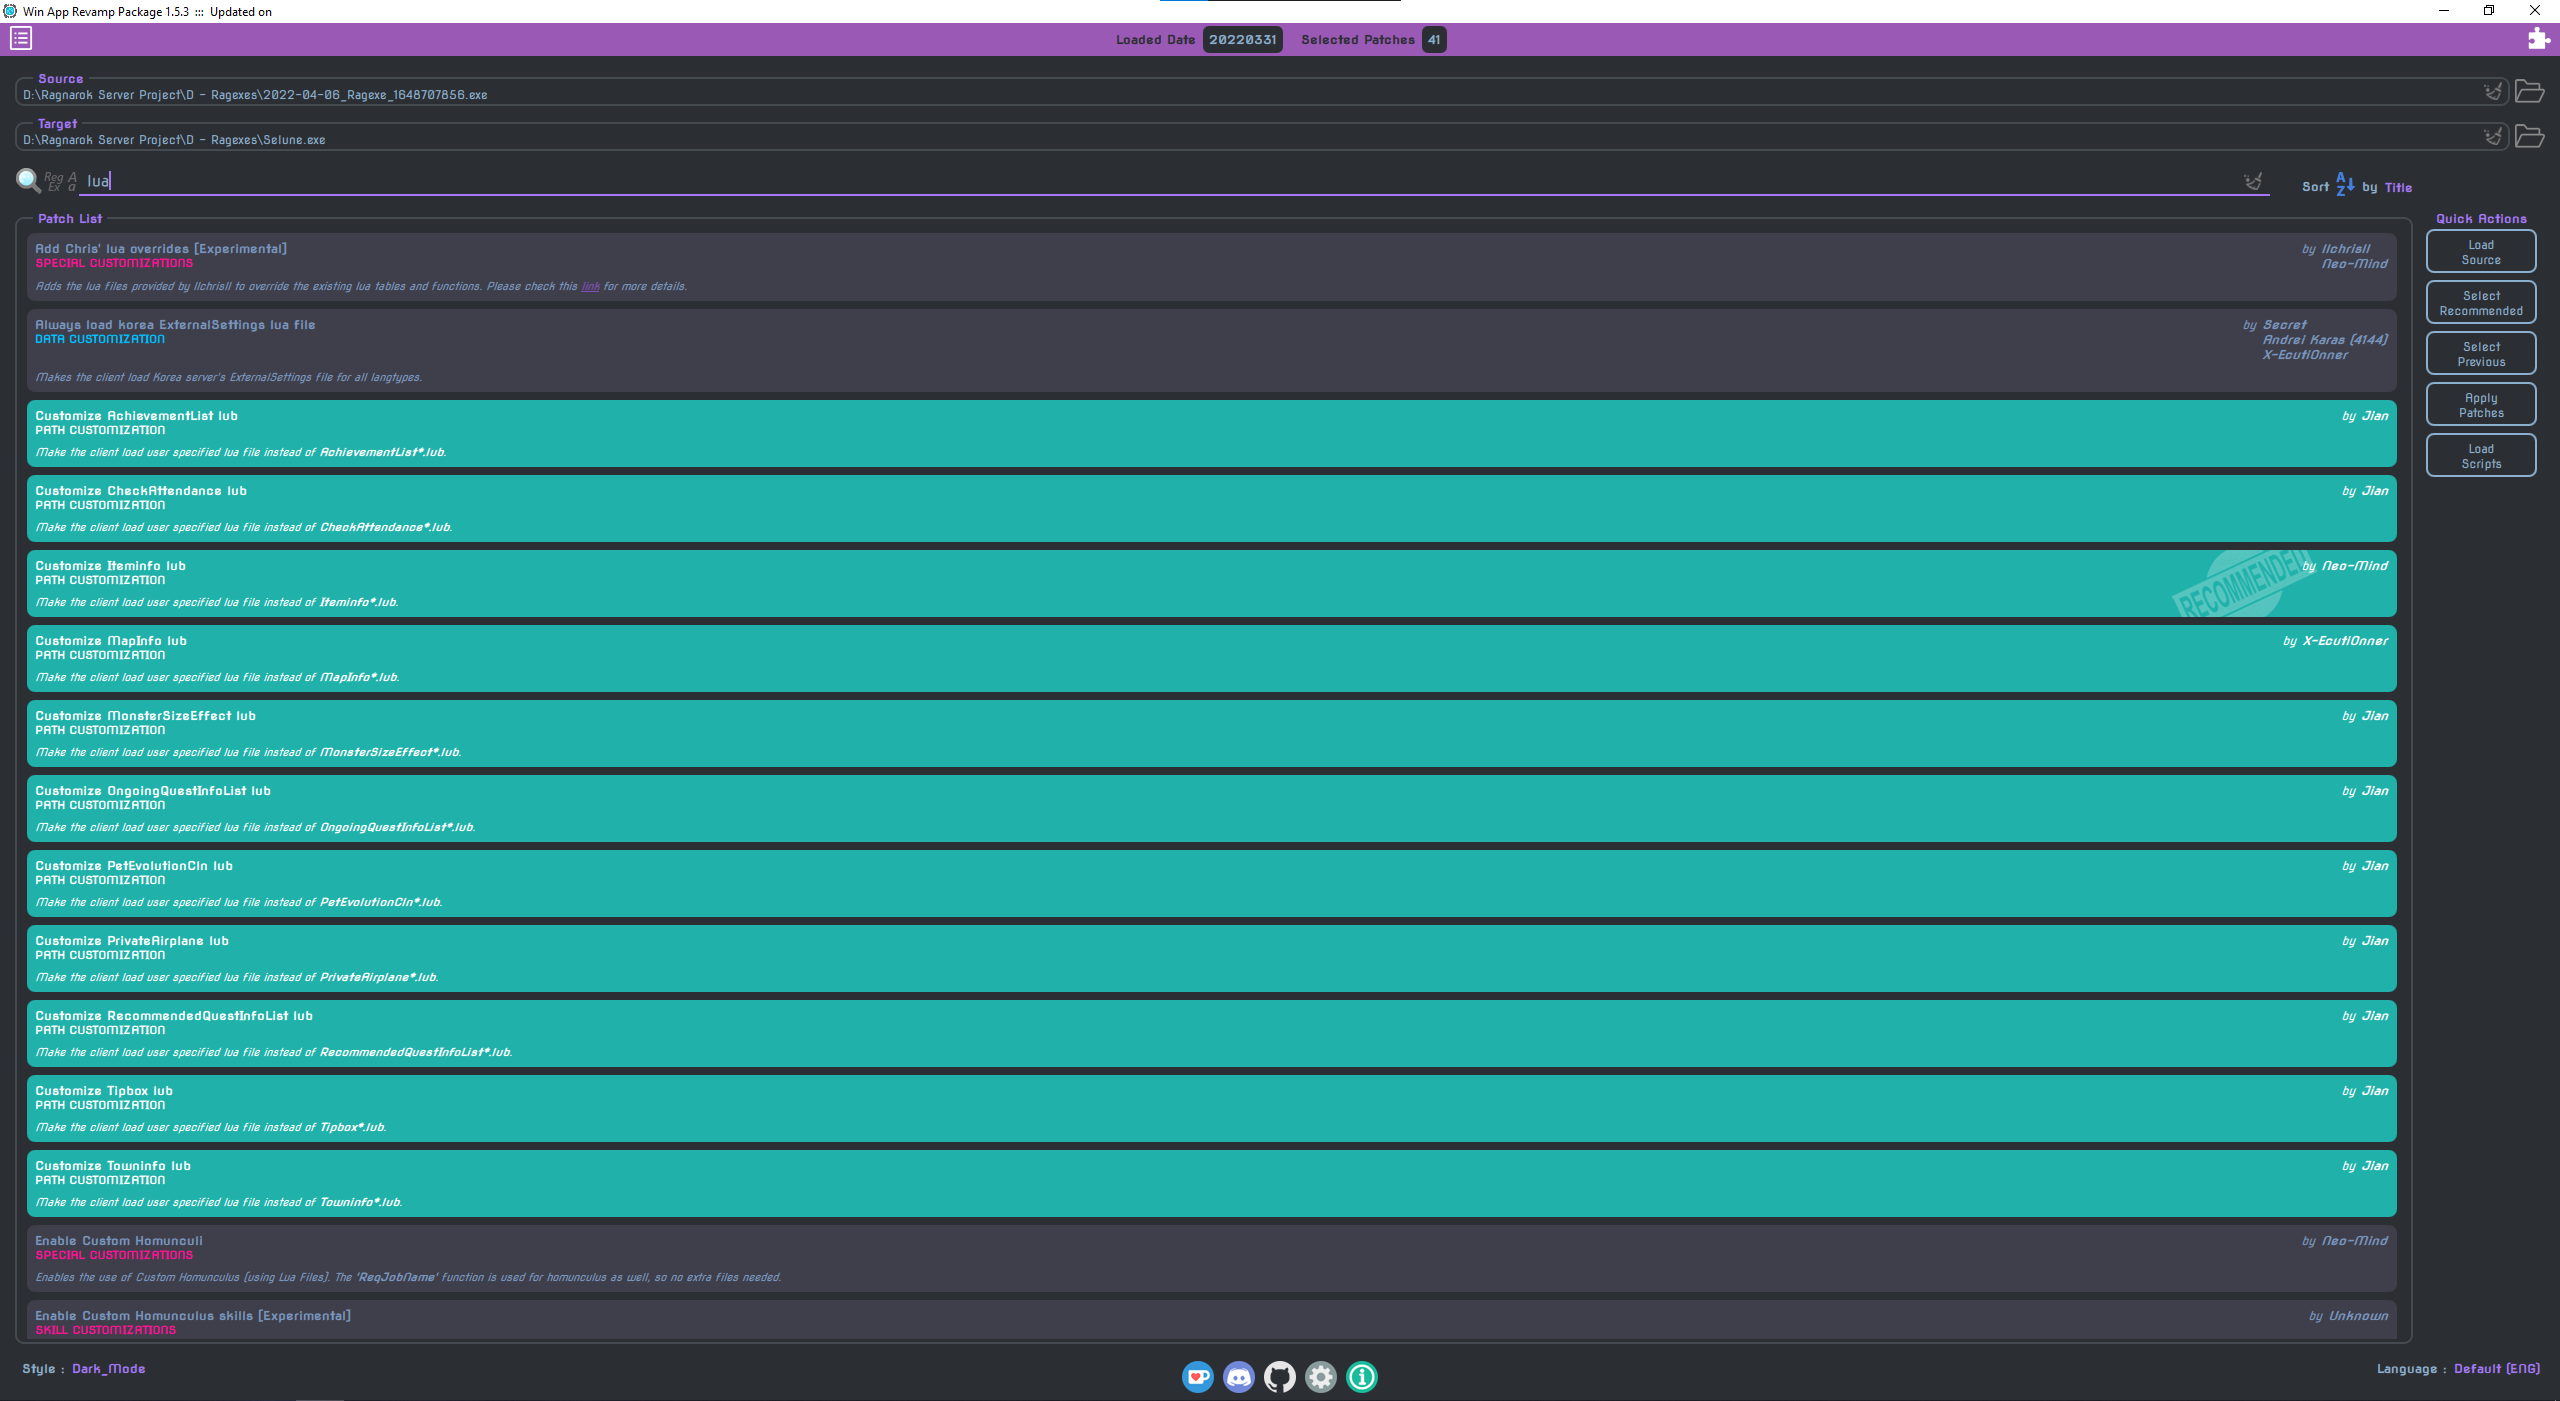Click Select Recommended button

2481,303
